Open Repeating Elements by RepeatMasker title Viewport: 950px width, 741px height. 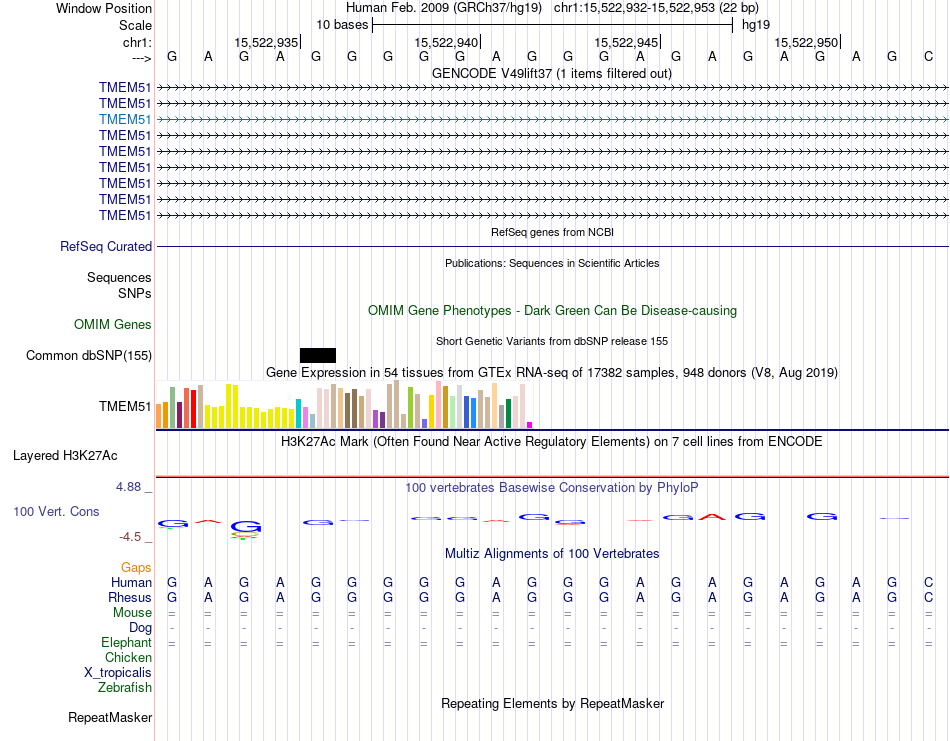pyautogui.click(x=552, y=704)
